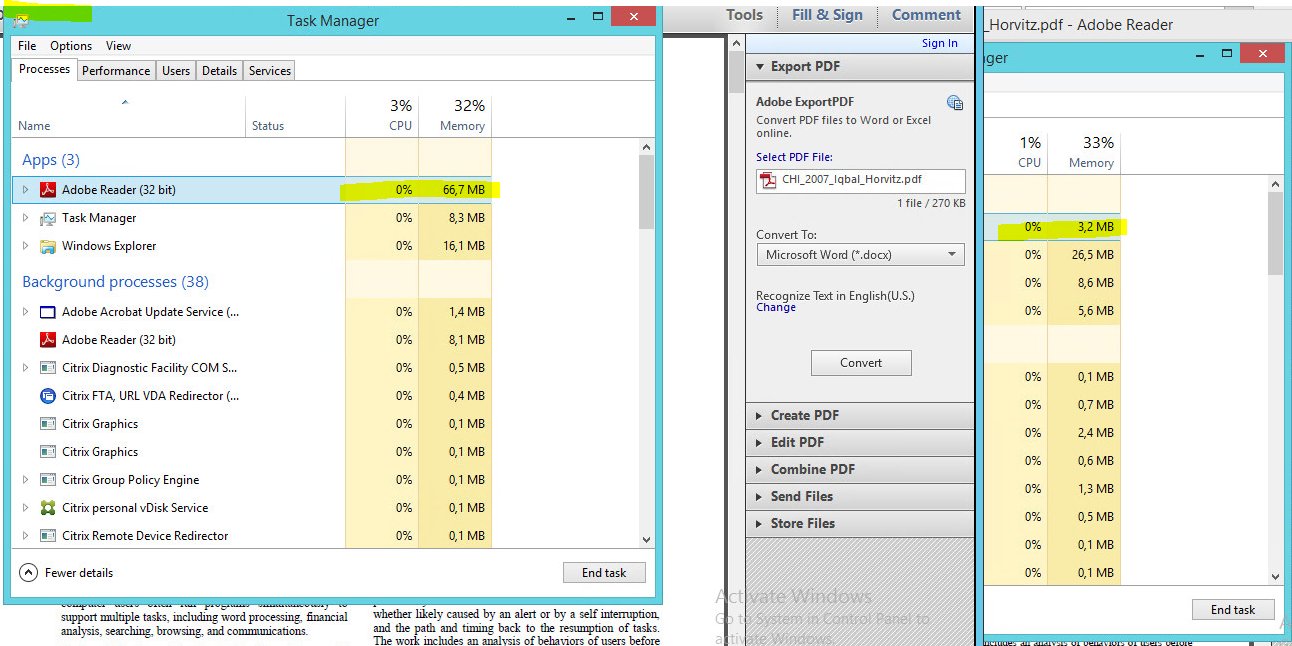Sort processes by the Name column header
This screenshot has width=1292, height=646.
click(129, 116)
